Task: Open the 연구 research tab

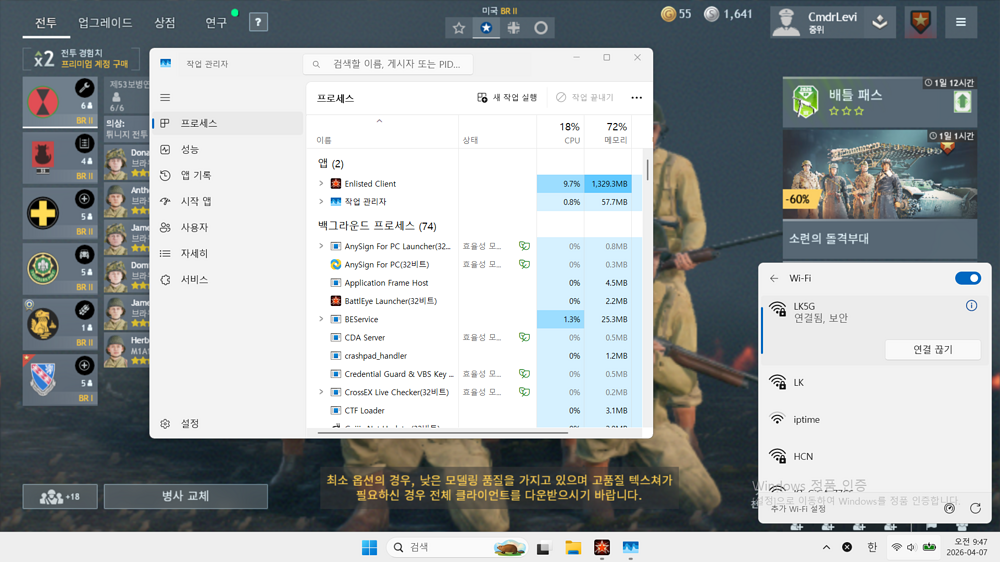Action: [x=216, y=23]
